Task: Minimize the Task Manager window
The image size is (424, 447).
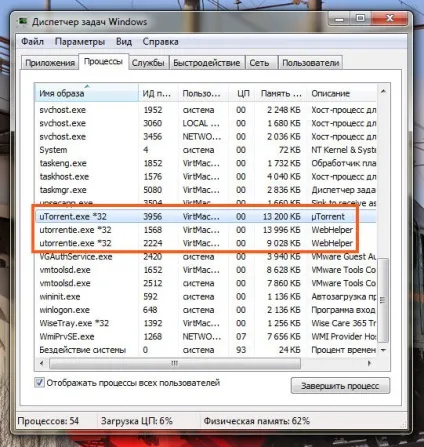Action: 339,19
